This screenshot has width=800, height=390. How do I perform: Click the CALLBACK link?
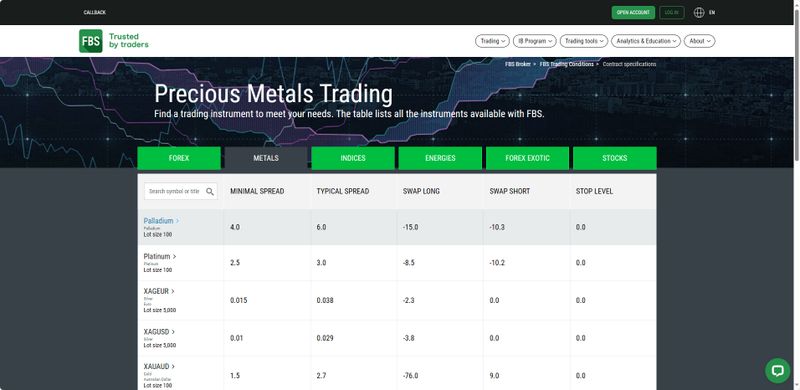95,13
